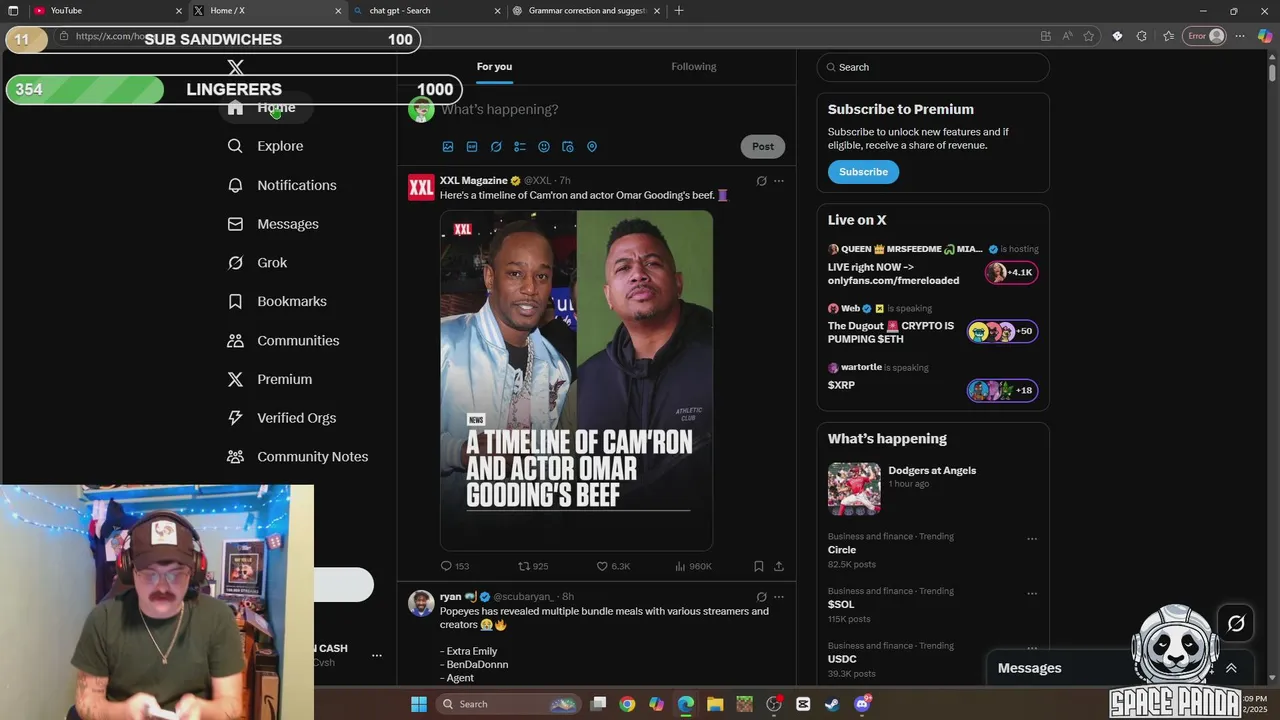Switch to the YouTube browser tab
Viewport: 1280px width, 720px height.
pyautogui.click(x=107, y=11)
